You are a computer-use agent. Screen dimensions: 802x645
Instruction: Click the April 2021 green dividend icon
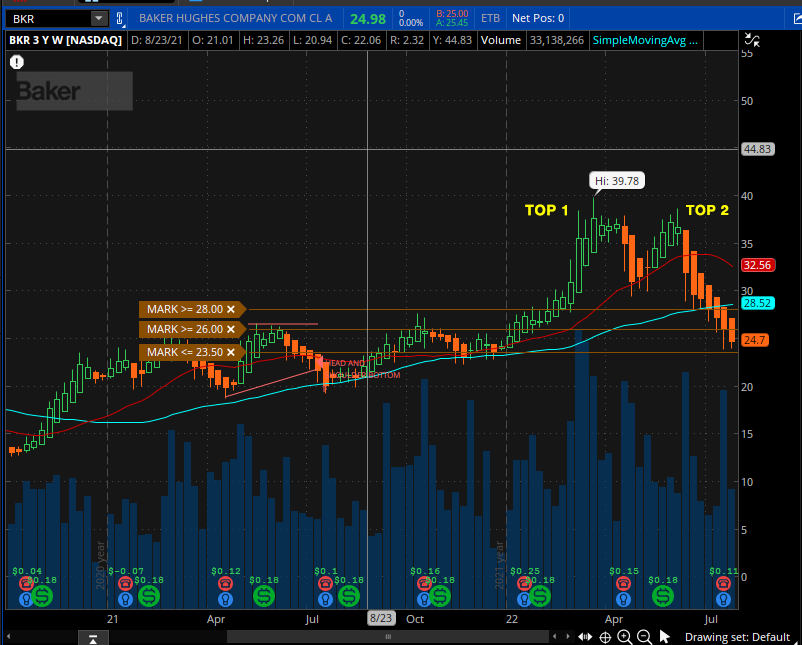(x=662, y=595)
